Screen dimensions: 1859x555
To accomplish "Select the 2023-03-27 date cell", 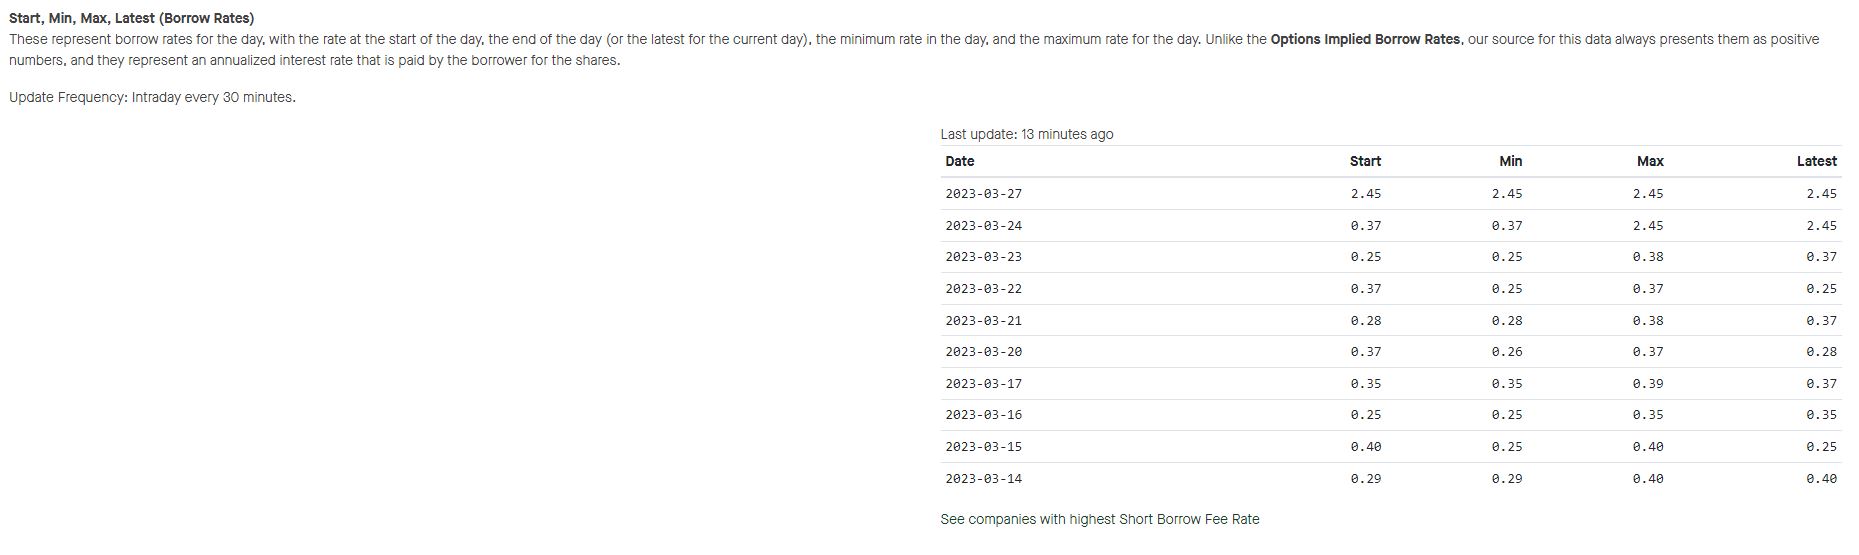I will 983,194.
